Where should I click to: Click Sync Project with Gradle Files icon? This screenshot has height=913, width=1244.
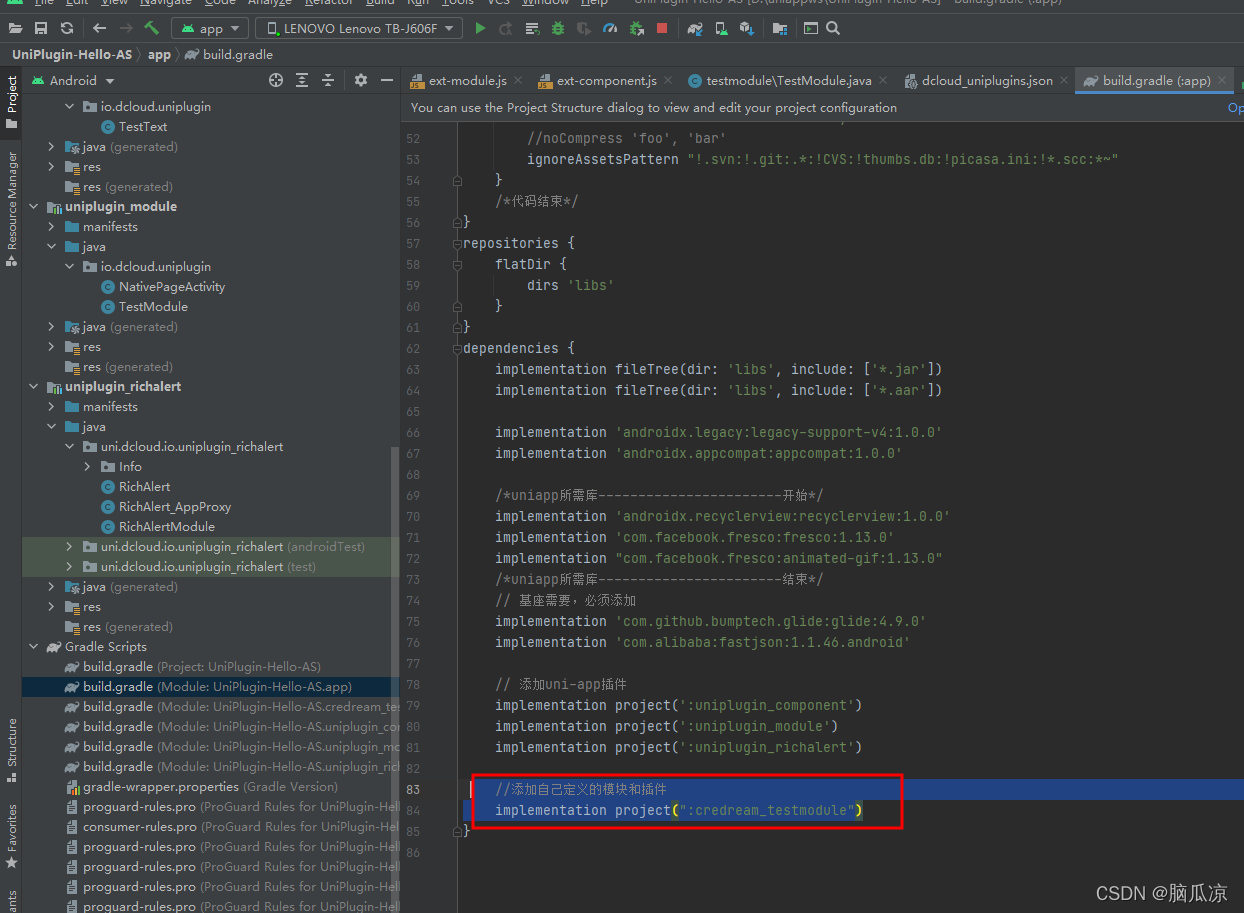695,28
